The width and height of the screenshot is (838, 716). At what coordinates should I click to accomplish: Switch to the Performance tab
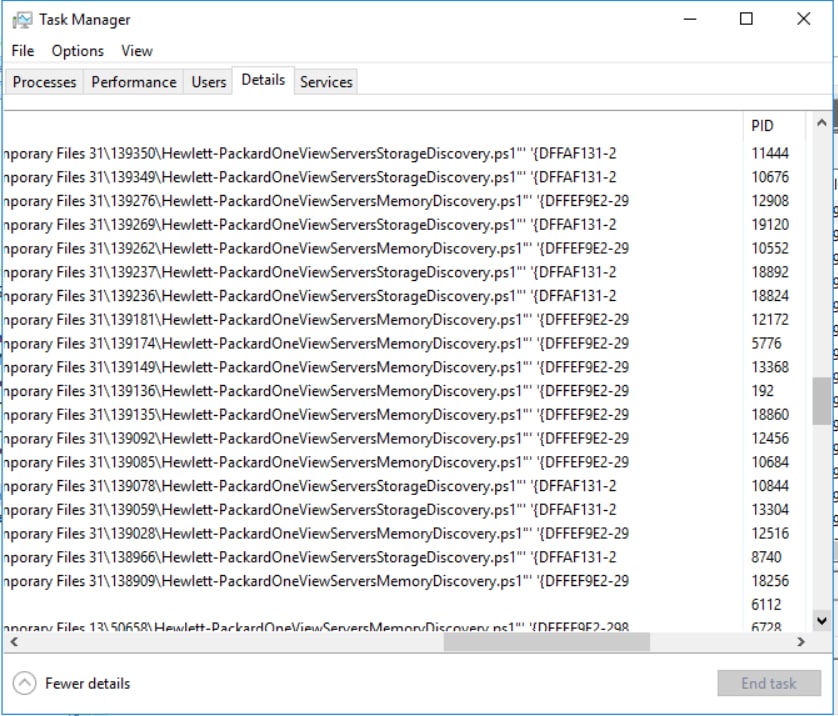point(134,82)
